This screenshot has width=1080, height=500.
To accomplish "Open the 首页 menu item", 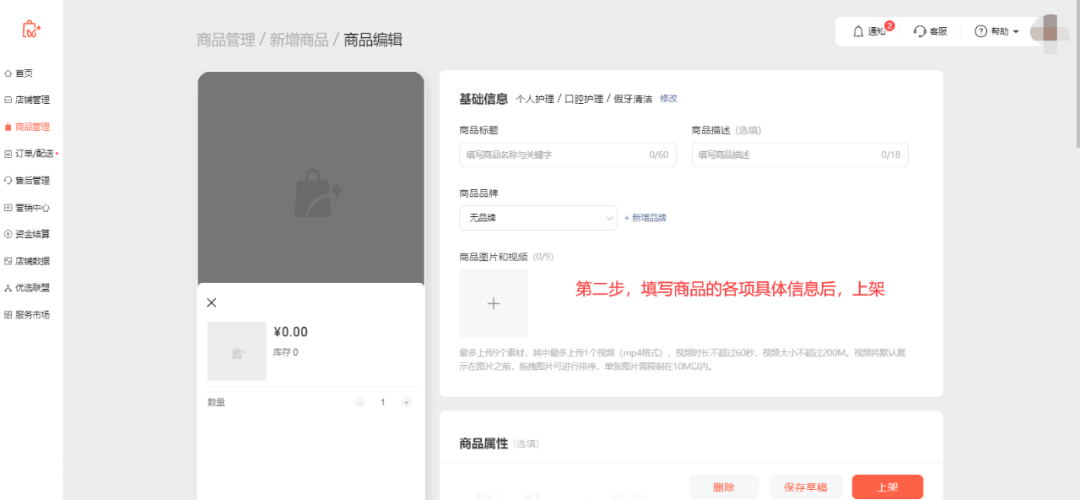I will pos(24,73).
